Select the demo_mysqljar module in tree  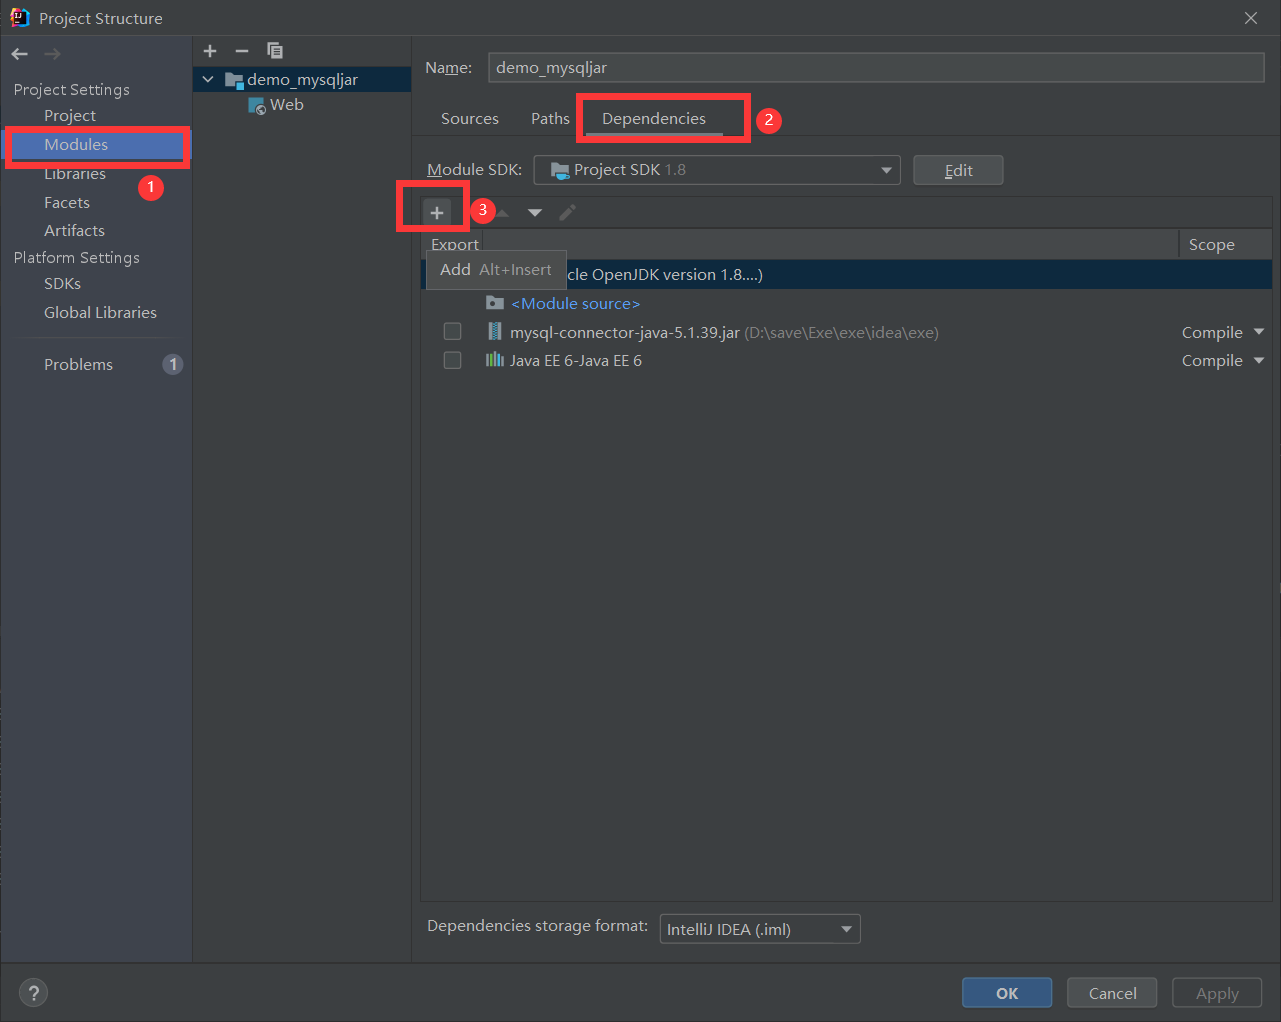point(302,80)
